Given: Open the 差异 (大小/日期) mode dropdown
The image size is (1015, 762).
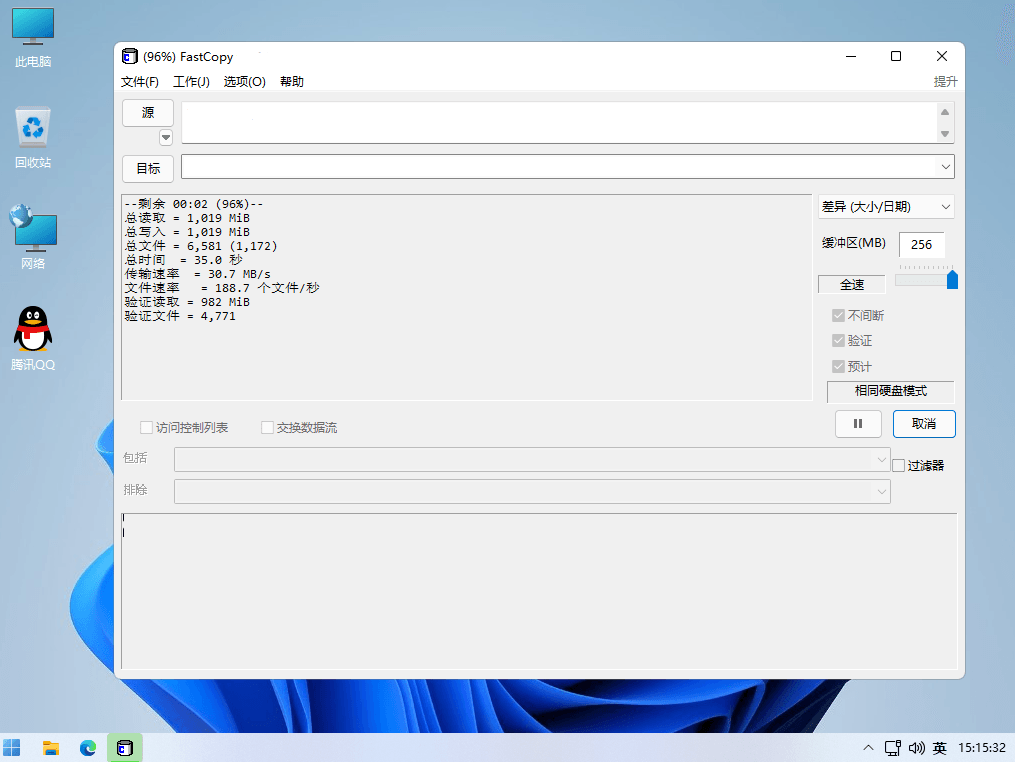Looking at the screenshot, I should (886, 207).
